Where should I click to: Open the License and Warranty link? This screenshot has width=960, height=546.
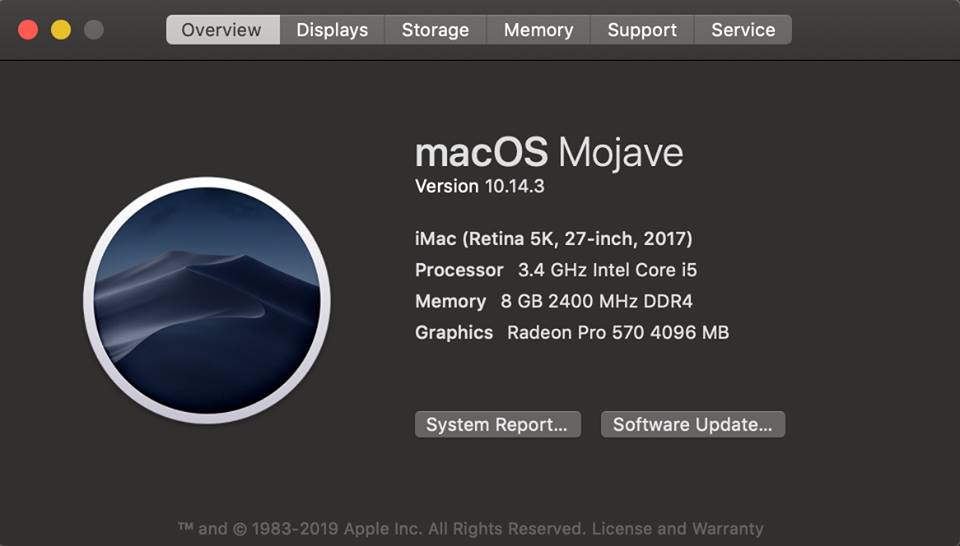[x=678, y=528]
